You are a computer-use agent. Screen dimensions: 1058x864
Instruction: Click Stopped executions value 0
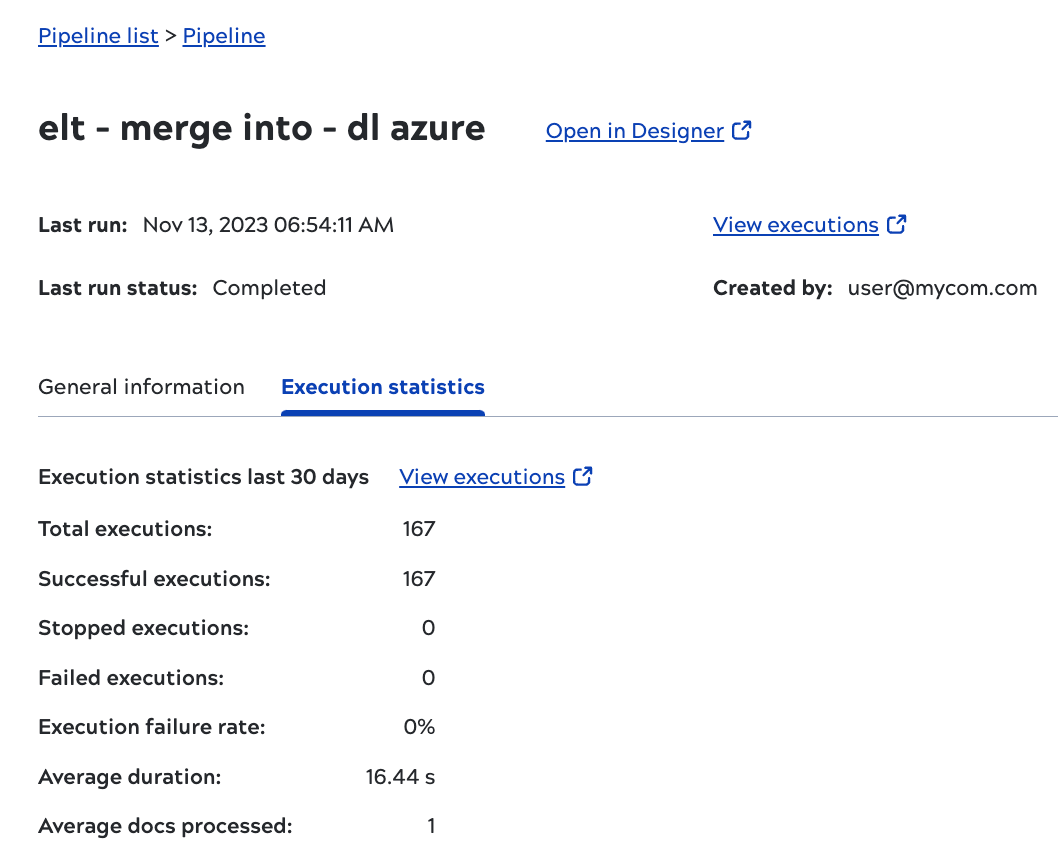[428, 628]
